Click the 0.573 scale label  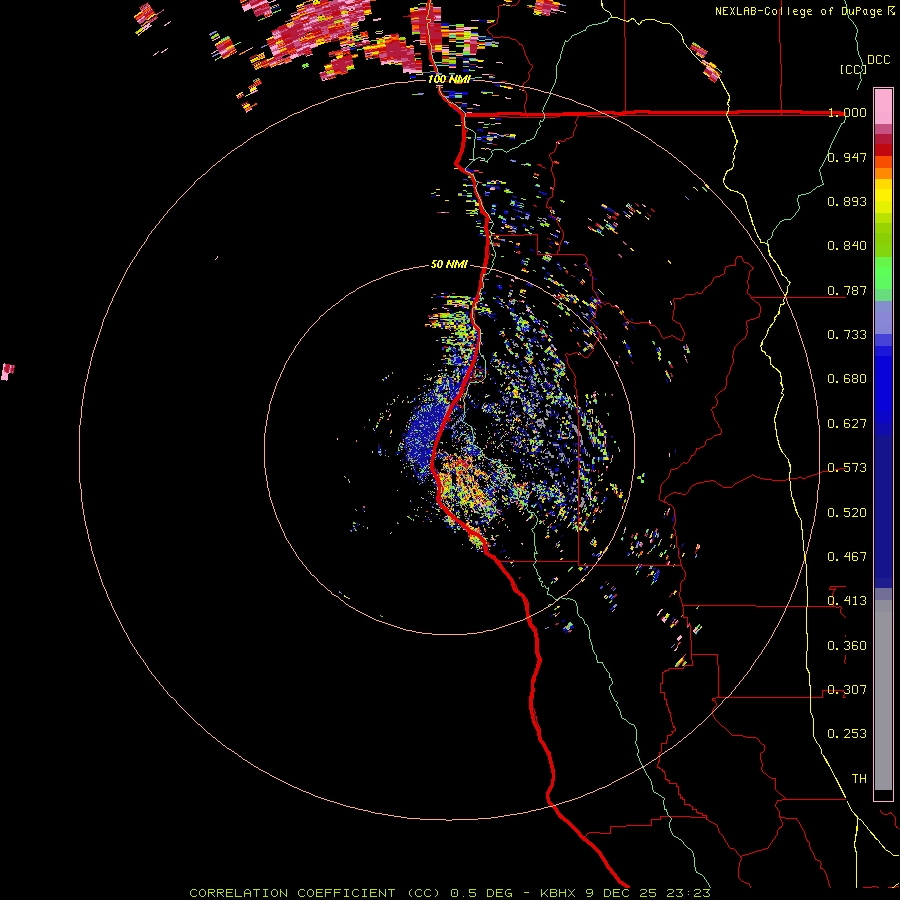coord(847,468)
